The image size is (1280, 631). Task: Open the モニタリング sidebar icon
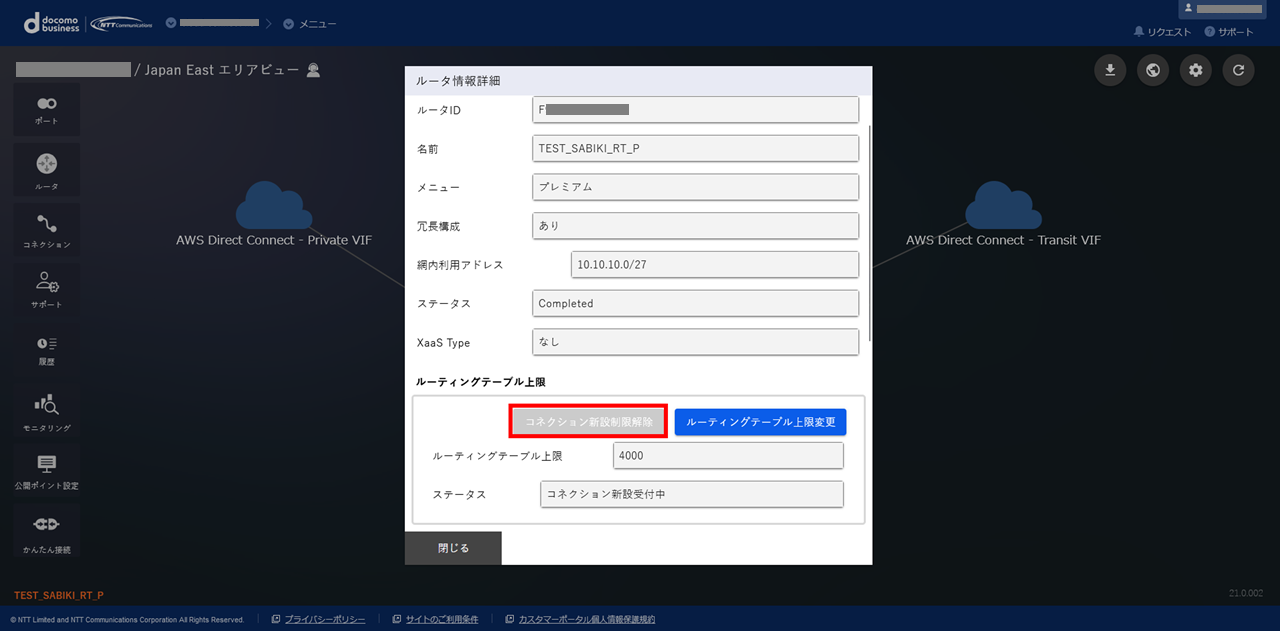pos(46,410)
